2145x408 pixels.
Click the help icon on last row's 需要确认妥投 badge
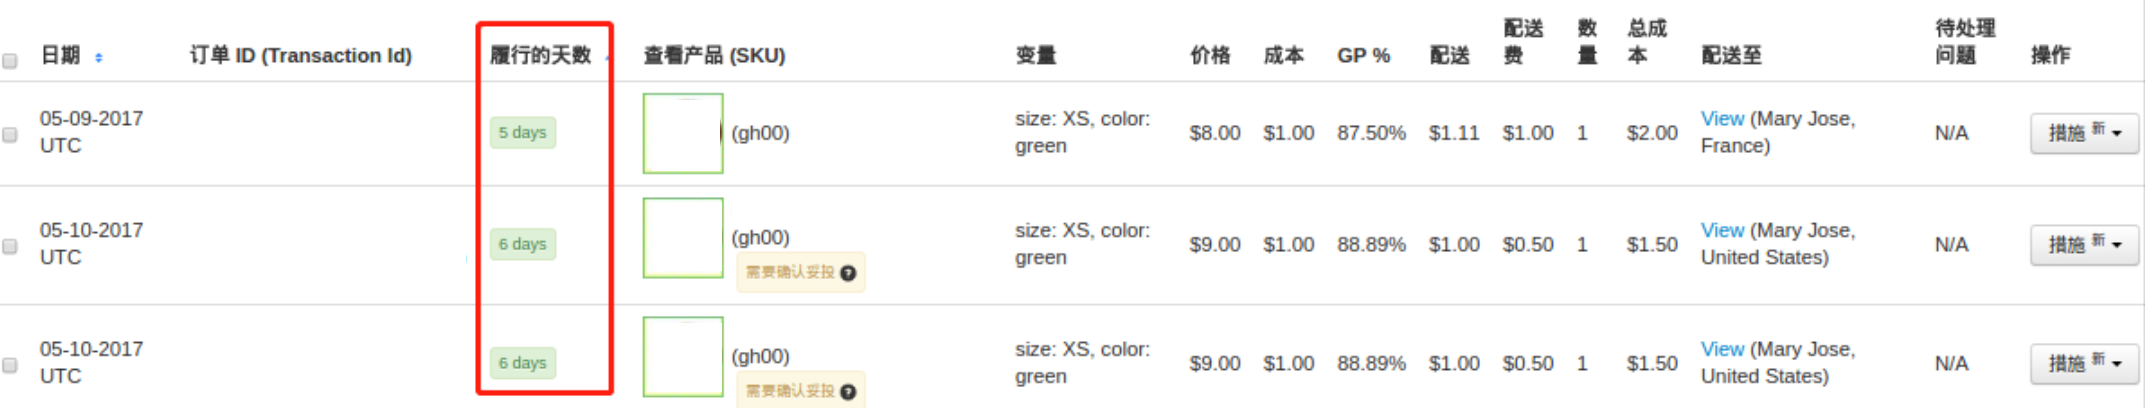pos(848,392)
